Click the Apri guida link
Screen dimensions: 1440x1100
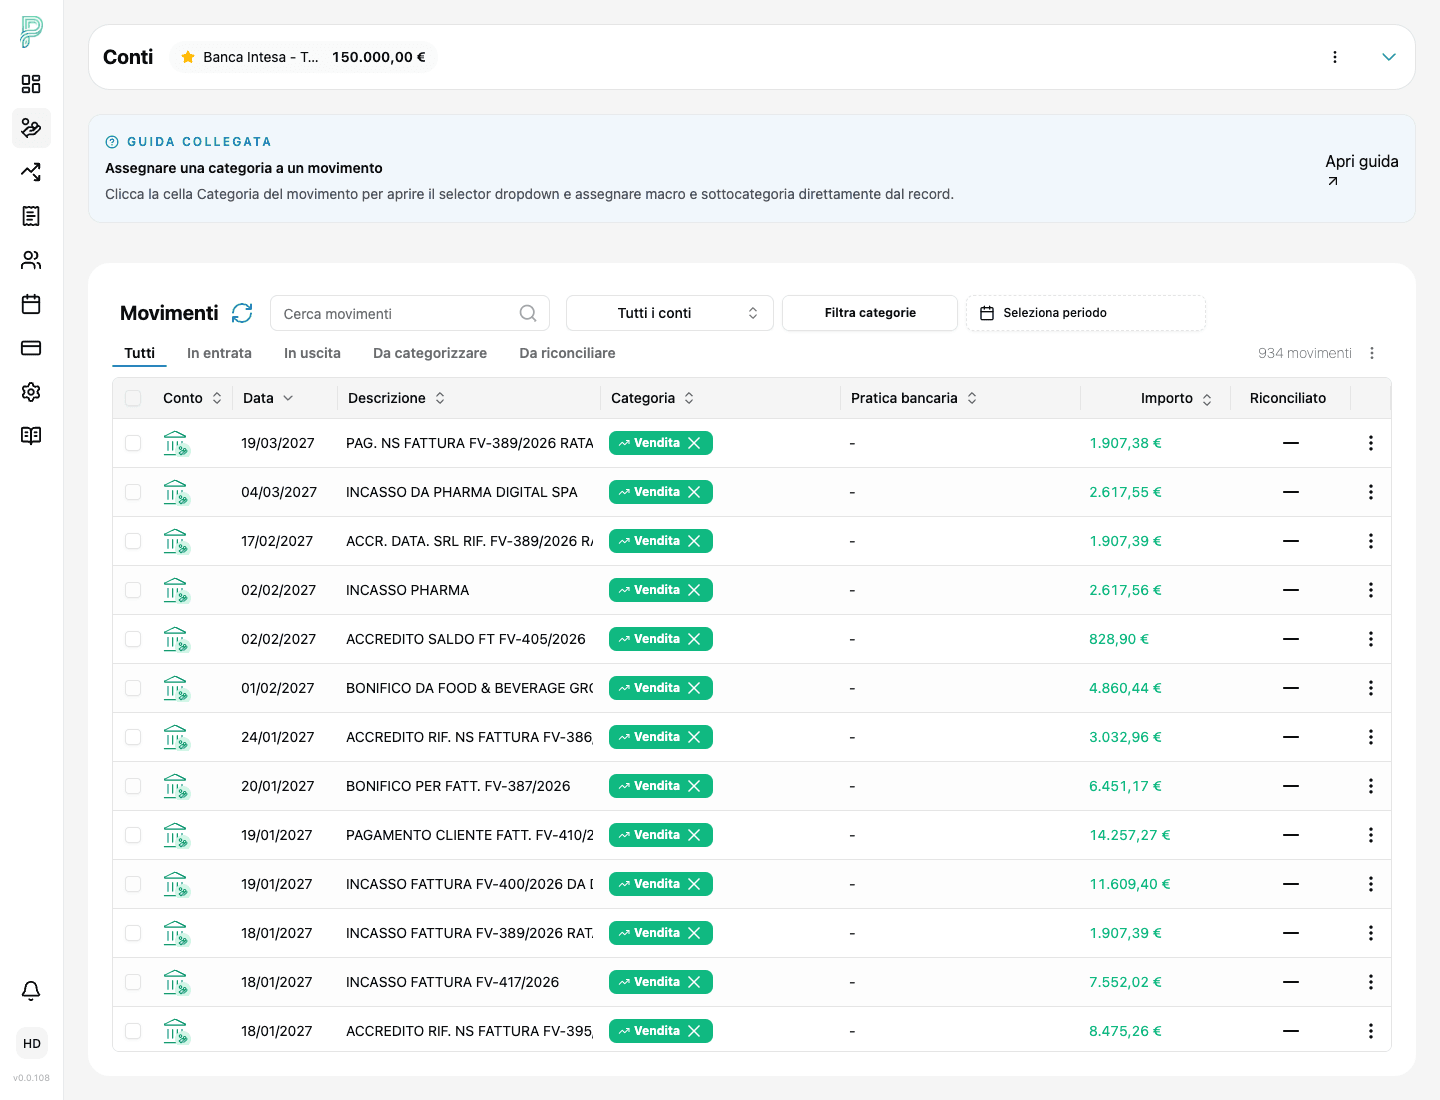click(x=1361, y=169)
